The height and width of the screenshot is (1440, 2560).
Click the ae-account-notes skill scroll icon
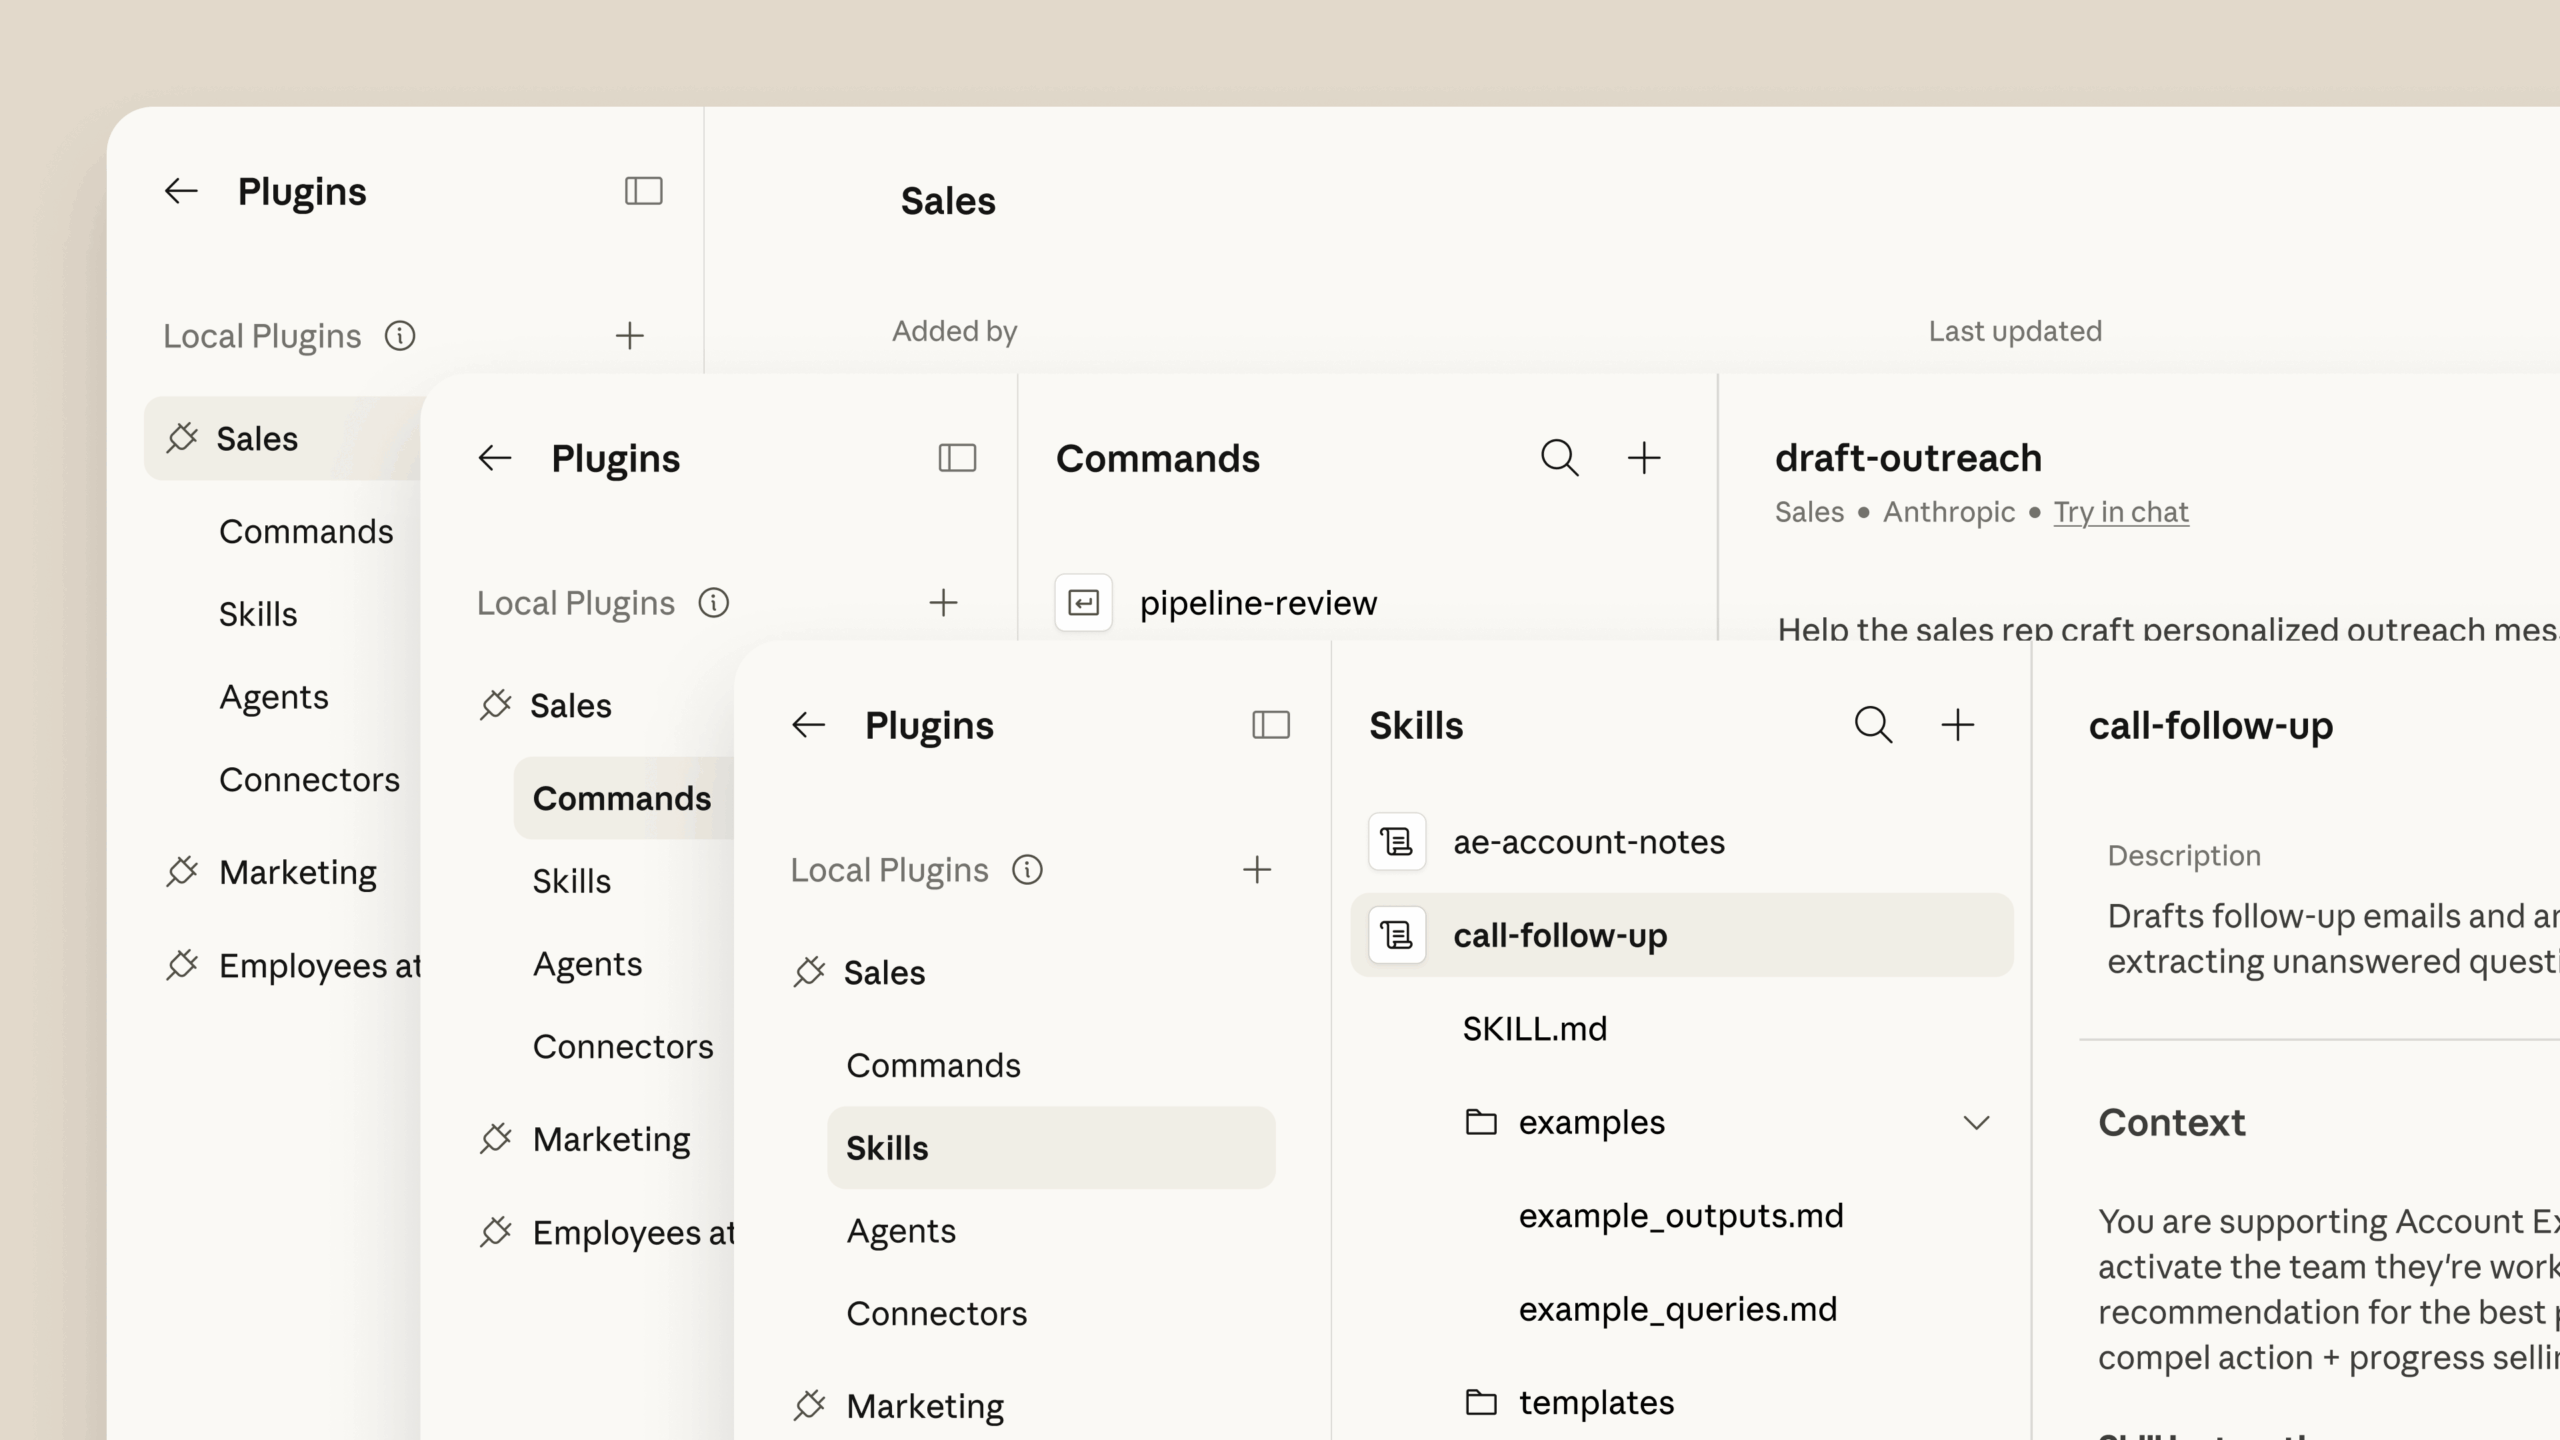pyautogui.click(x=1396, y=841)
